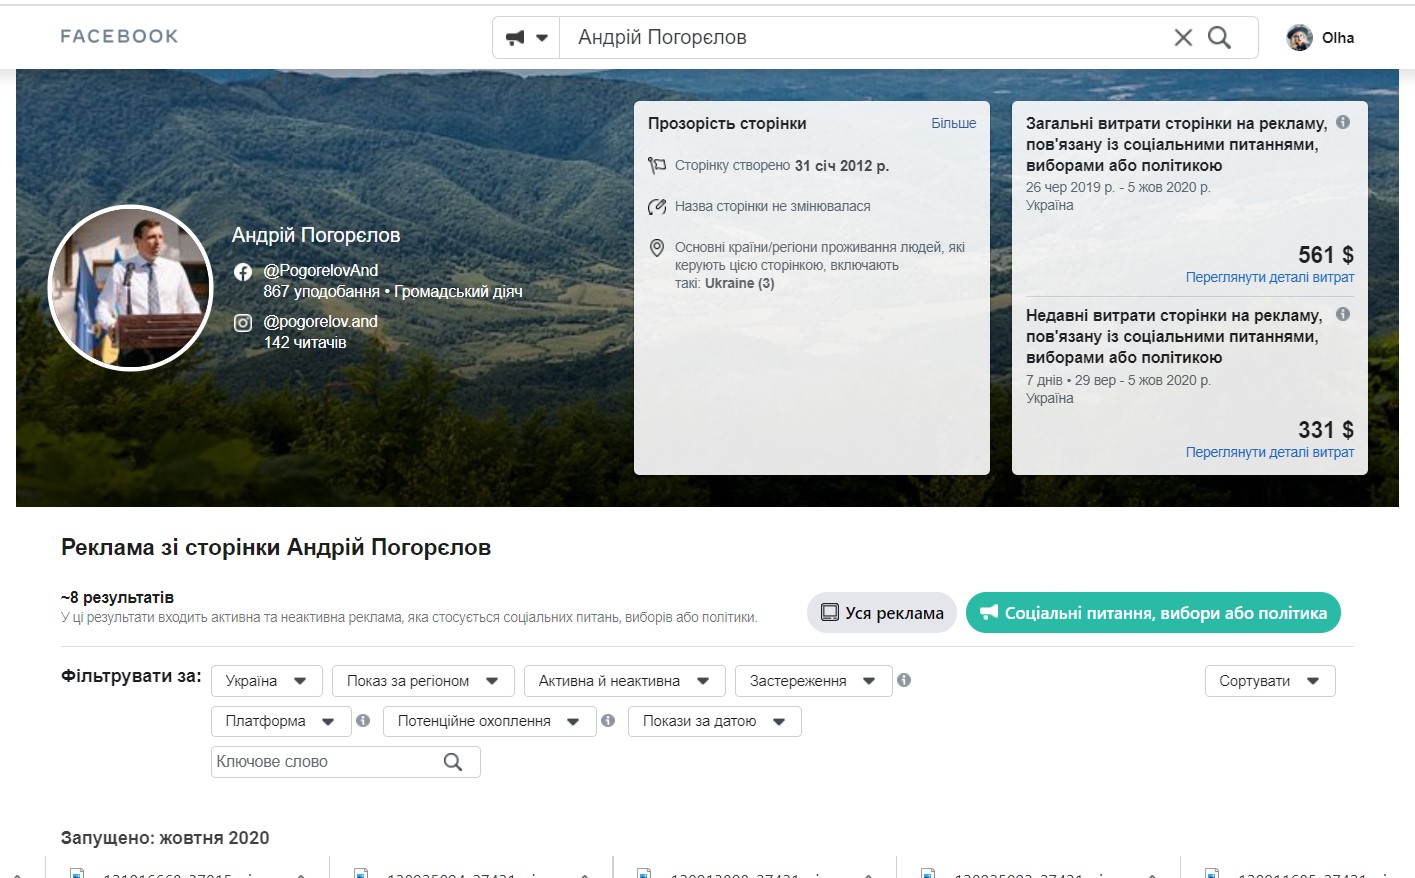The width and height of the screenshot is (1415, 878).
Task: Go to the FACEBOOK logo home link
Action: [119, 37]
